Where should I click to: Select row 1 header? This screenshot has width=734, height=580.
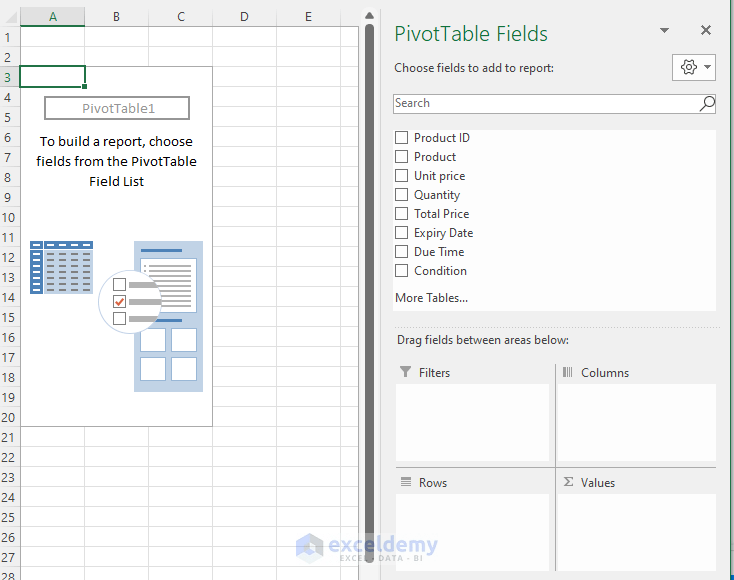[x=8, y=37]
